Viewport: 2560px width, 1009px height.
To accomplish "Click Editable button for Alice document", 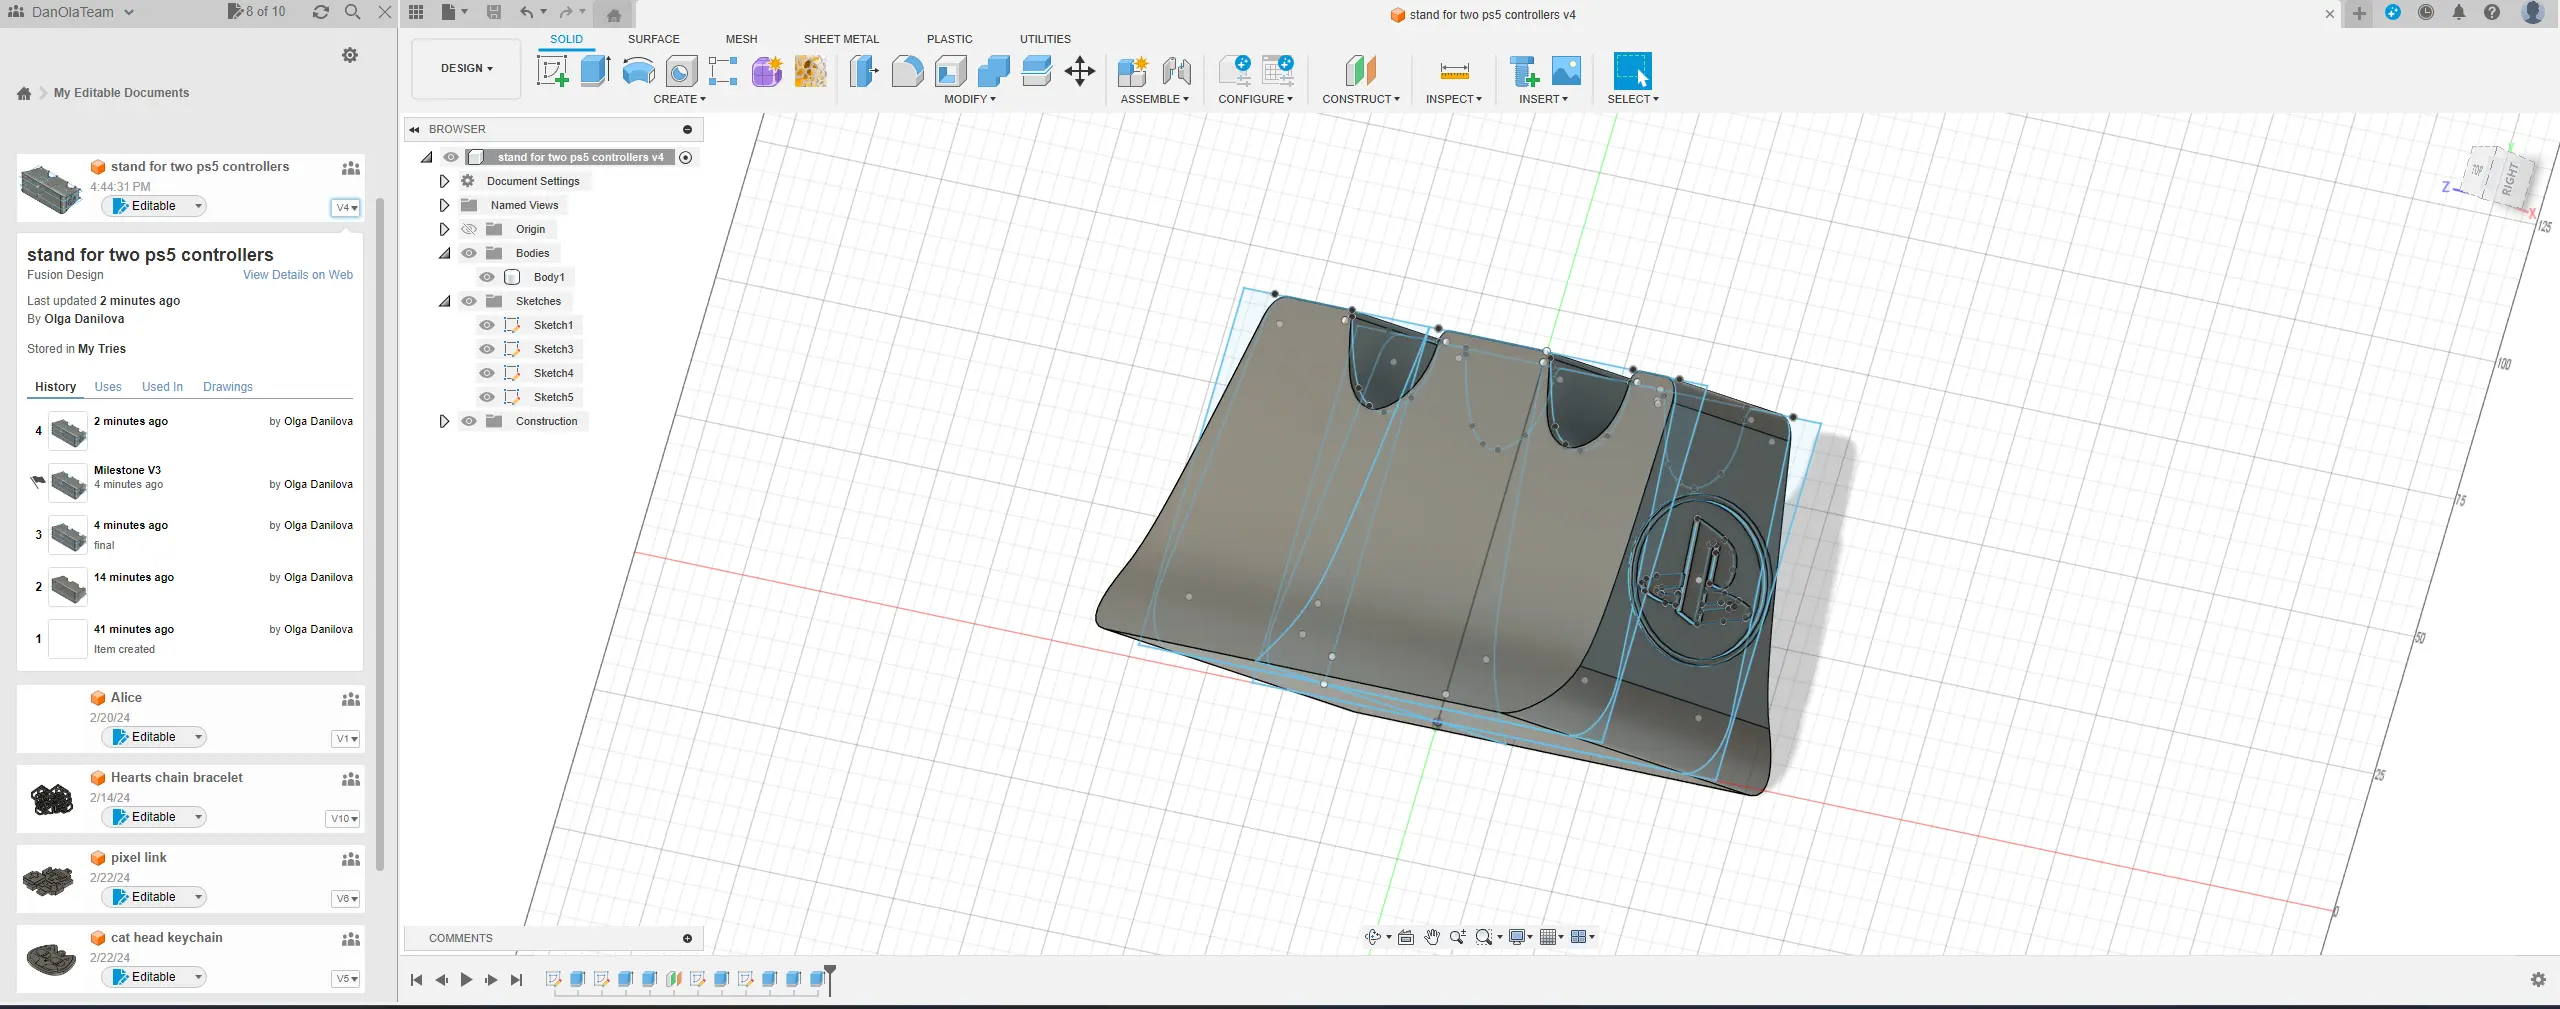I will pyautogui.click(x=153, y=737).
